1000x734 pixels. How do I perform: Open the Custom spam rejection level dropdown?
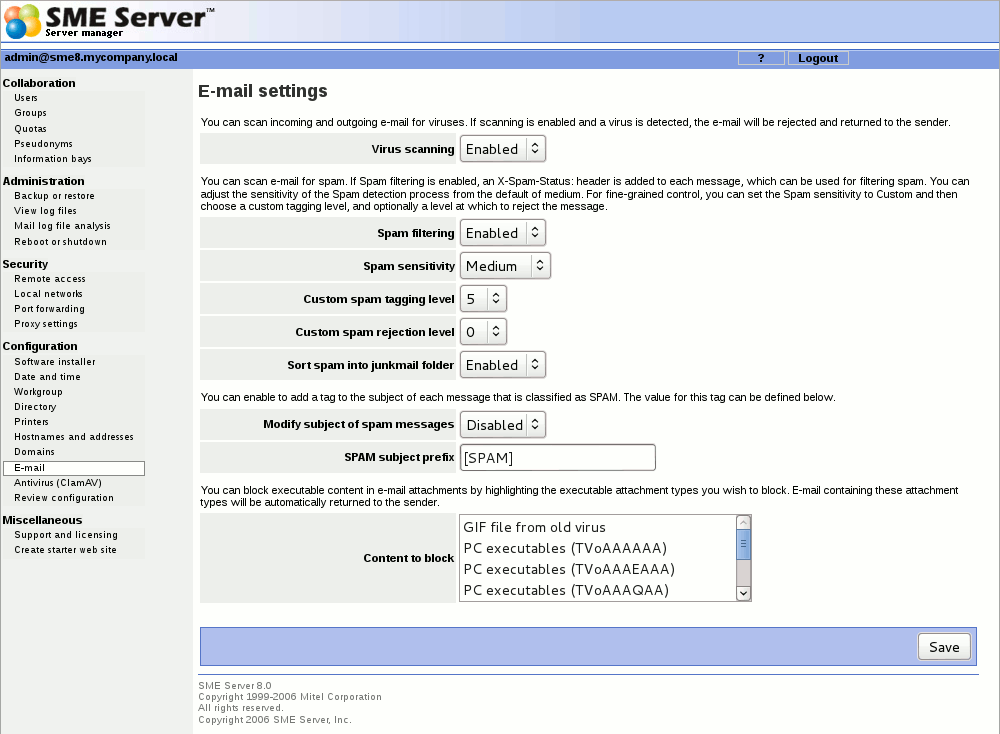tap(483, 332)
